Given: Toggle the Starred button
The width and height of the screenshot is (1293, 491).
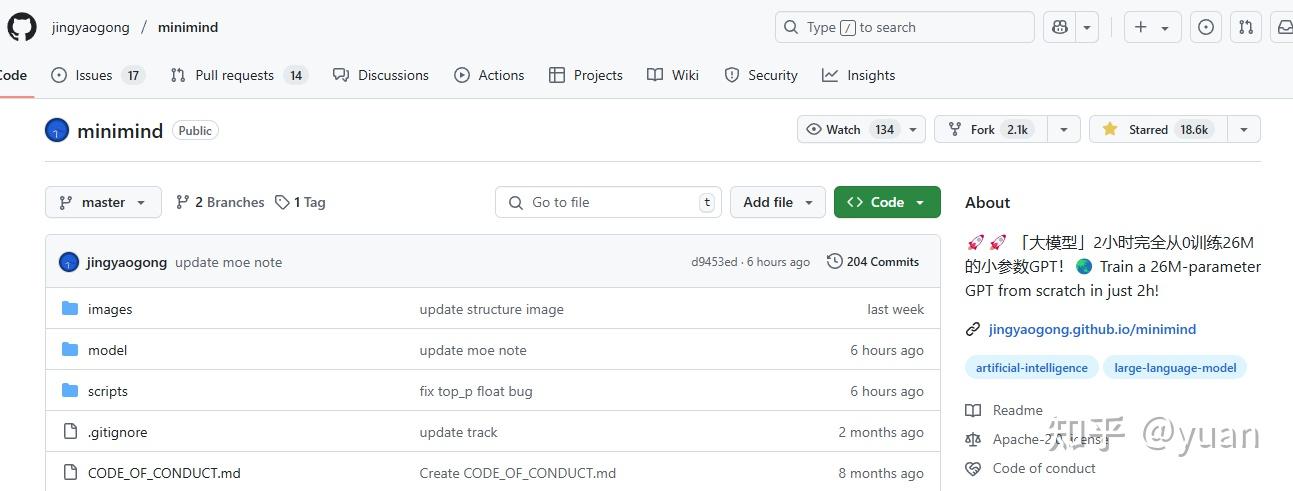Looking at the screenshot, I should coord(1156,129).
